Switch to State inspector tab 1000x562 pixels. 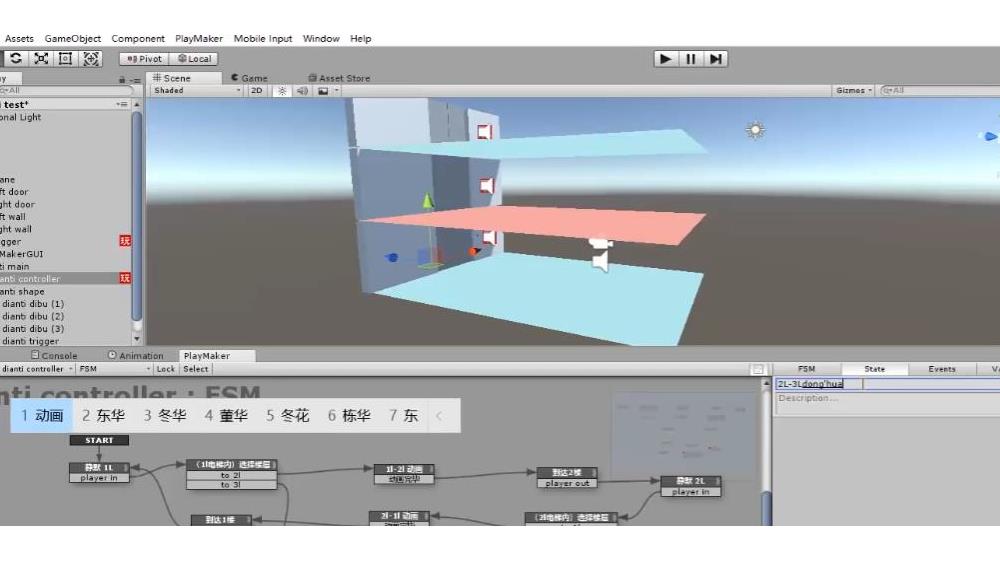[x=874, y=369]
